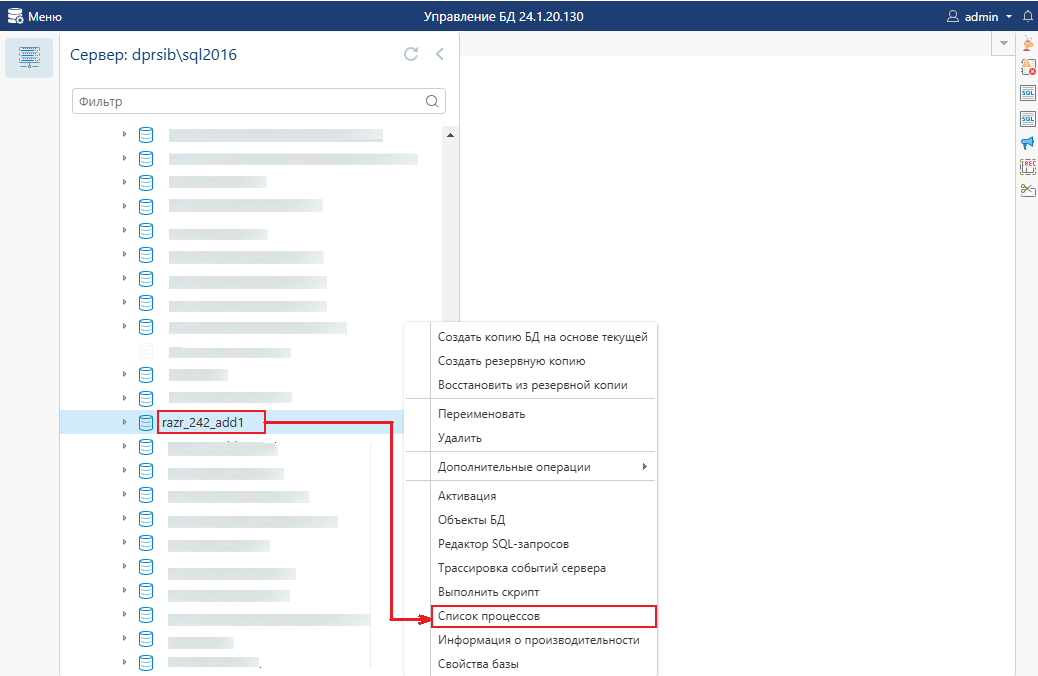
Task: Click the magnifier icon in the filter box
Action: (432, 101)
